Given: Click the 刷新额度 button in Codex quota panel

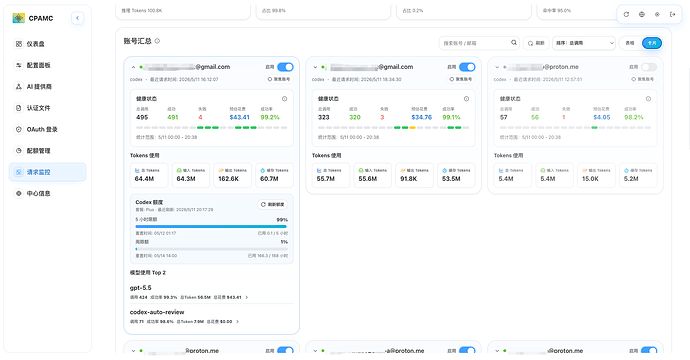Looking at the screenshot, I should point(272,205).
